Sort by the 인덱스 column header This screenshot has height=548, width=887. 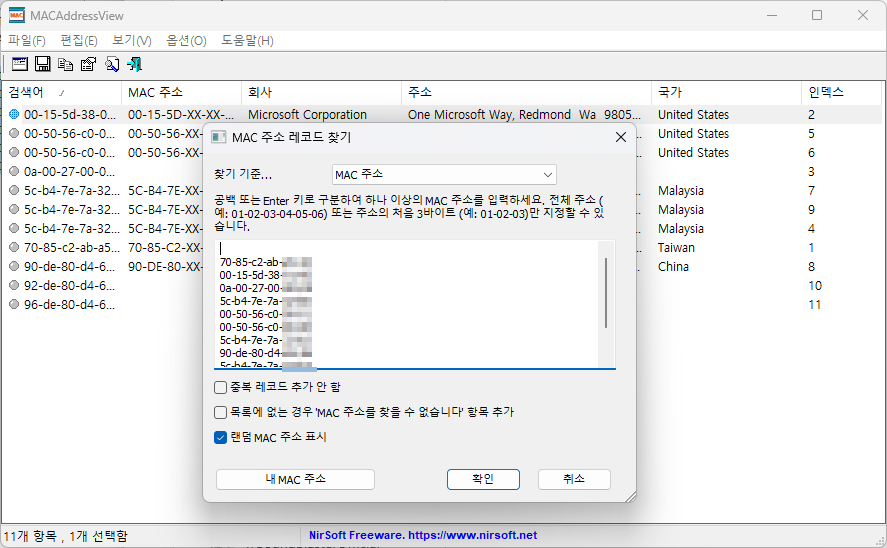click(841, 92)
